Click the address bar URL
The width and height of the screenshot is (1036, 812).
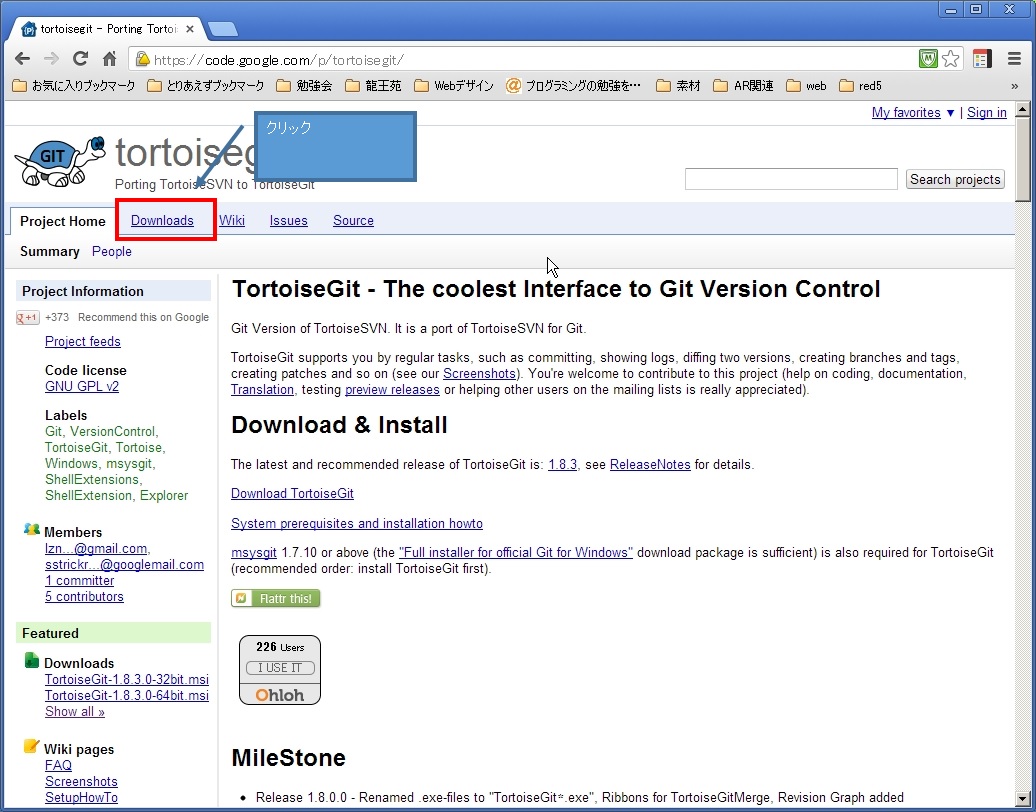pos(279,60)
